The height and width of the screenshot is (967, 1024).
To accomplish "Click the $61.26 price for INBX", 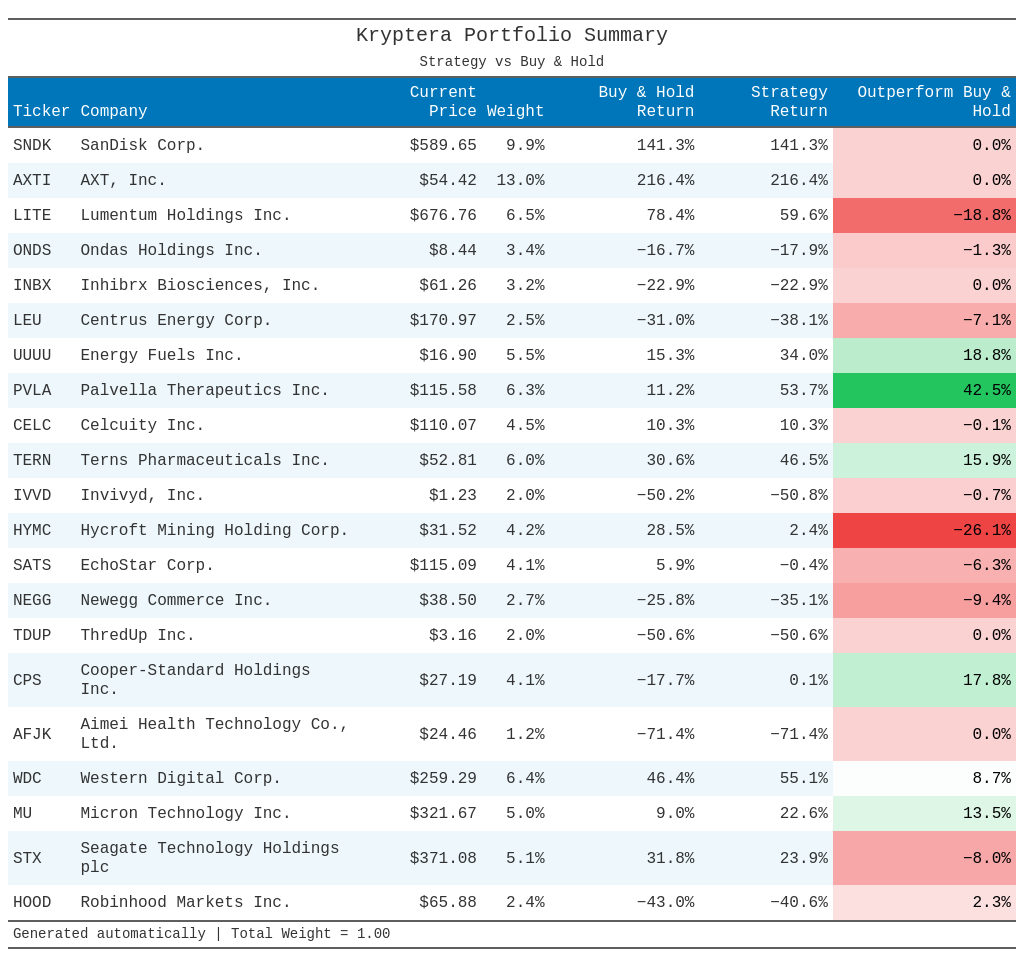I will pos(447,285).
